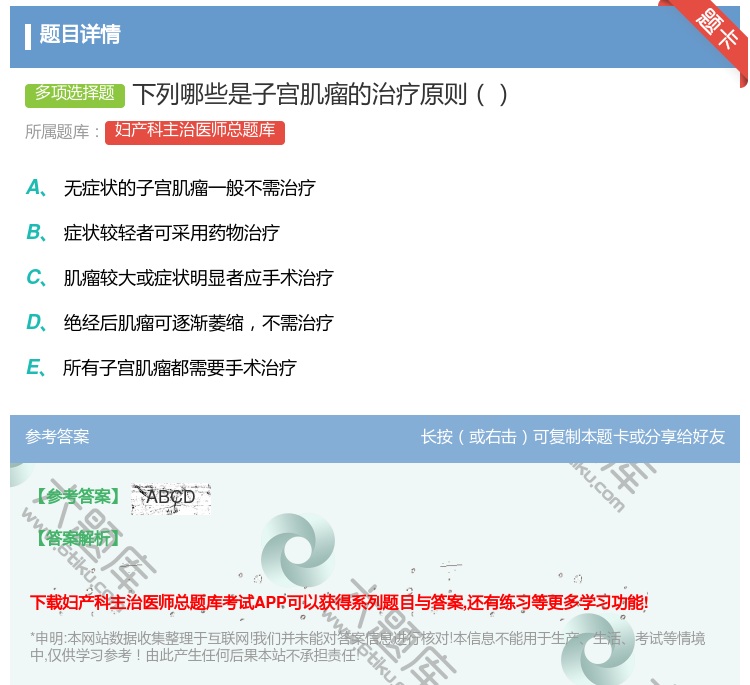Open the red 妇产科主治医师总题库 tag

[195, 131]
